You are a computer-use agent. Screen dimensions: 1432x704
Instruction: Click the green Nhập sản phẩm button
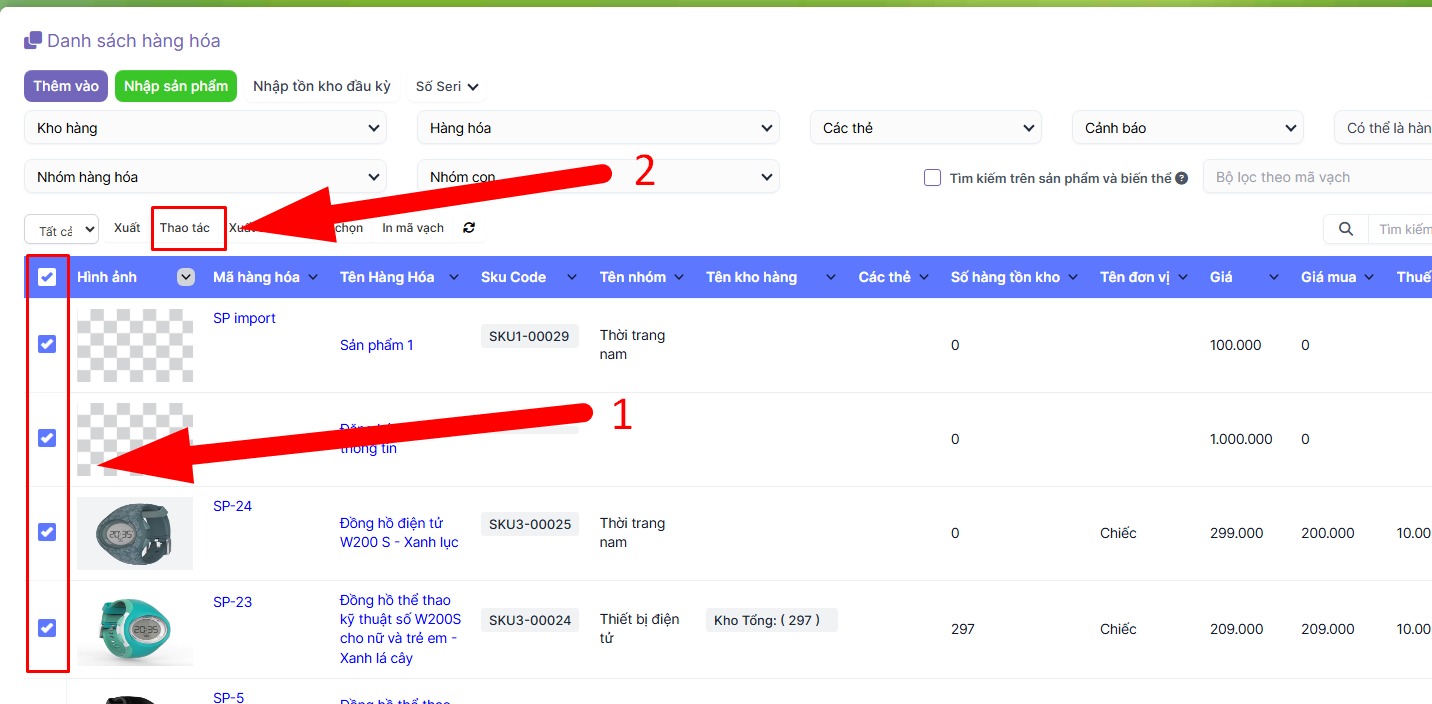176,86
